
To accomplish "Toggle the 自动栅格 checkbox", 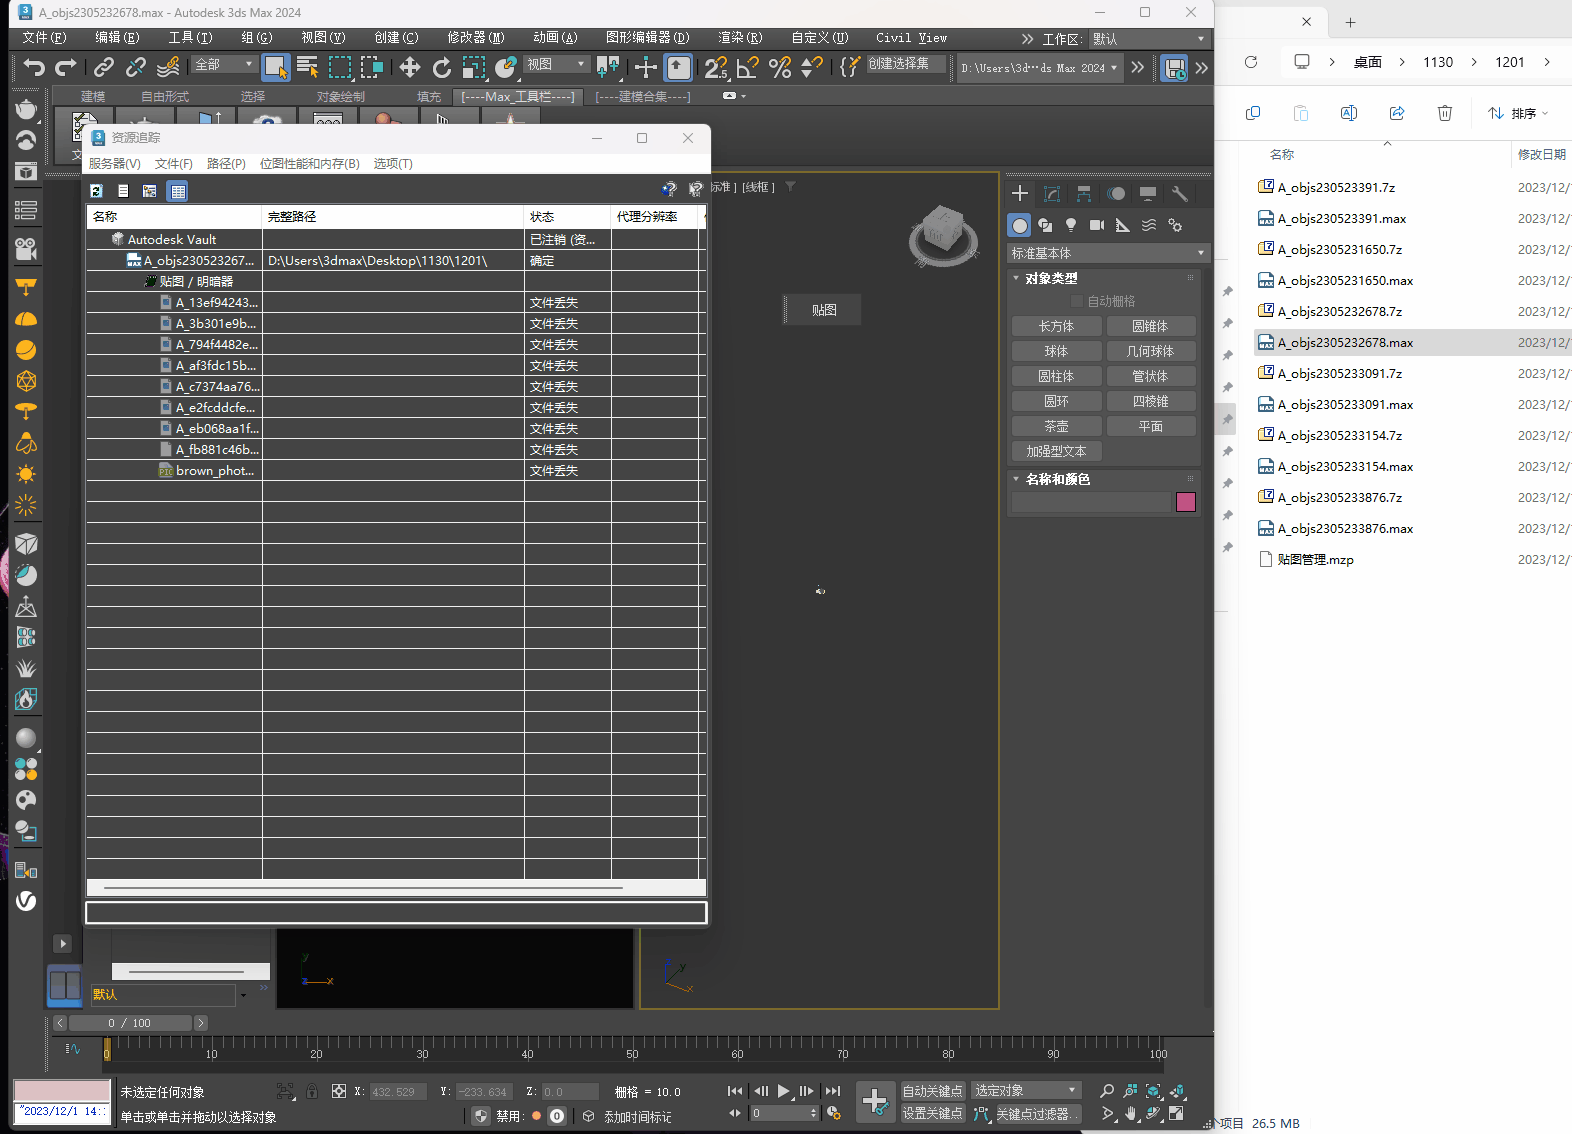I will tap(1077, 301).
